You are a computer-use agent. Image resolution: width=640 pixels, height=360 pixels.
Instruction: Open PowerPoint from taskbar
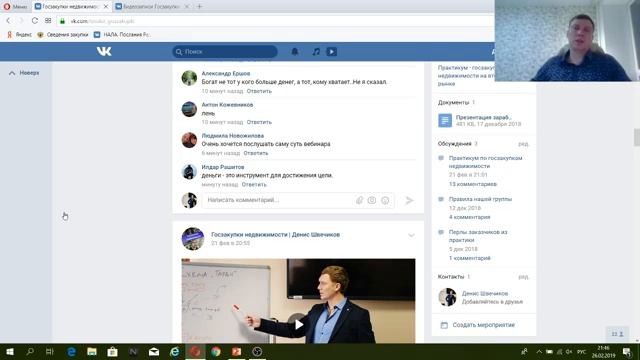tap(236, 352)
